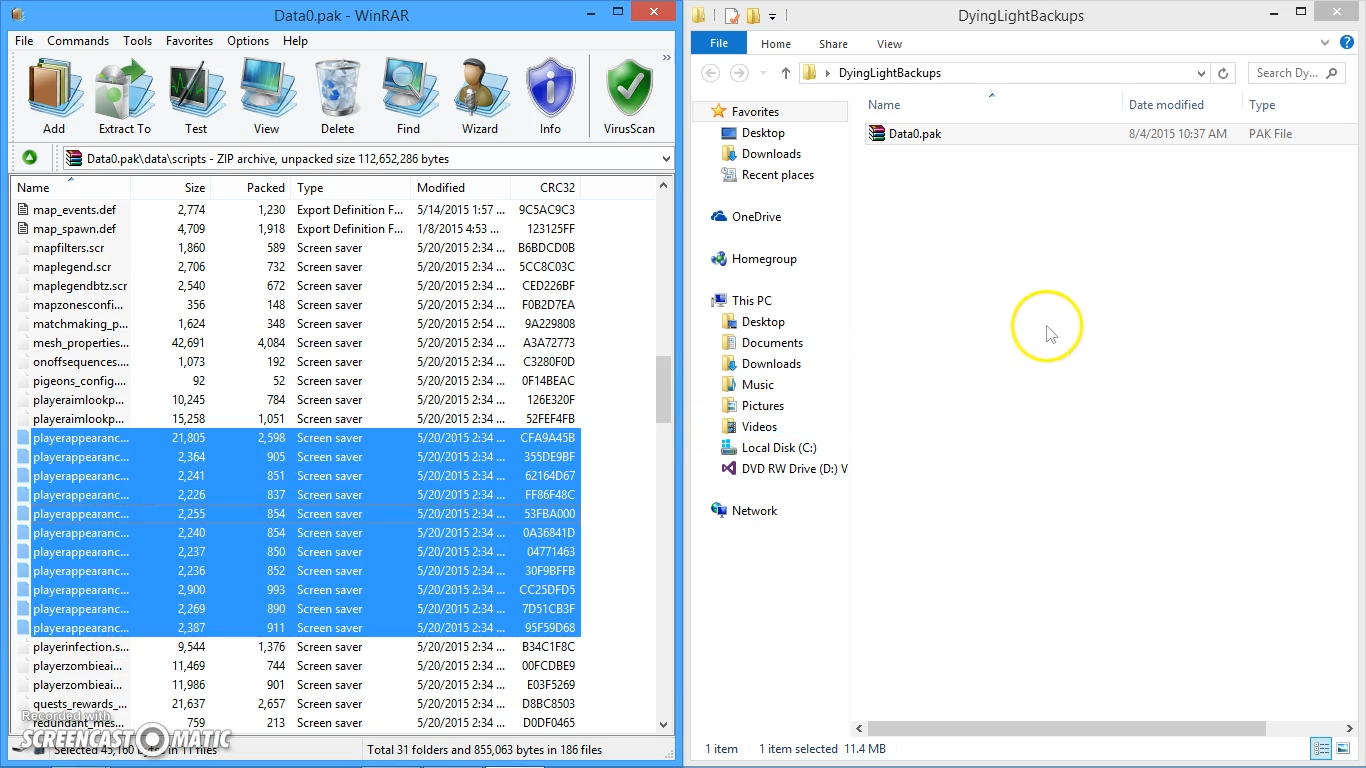The image size is (1366, 768).
Task: Click the Explorer Forward arrow button
Action: 739,73
